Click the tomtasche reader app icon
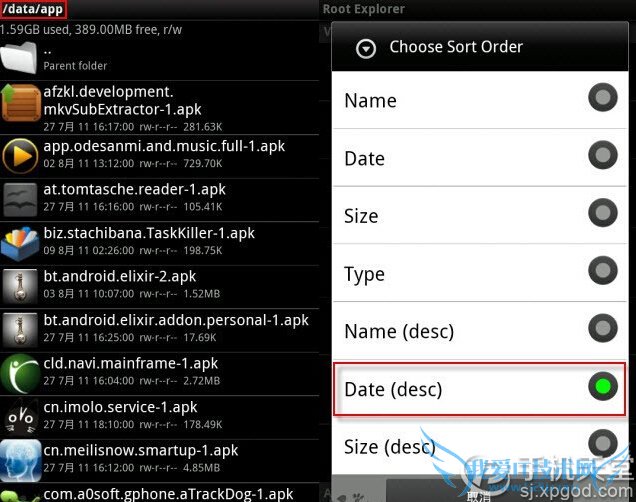Viewport: 636px width, 502px height. (x=20, y=199)
